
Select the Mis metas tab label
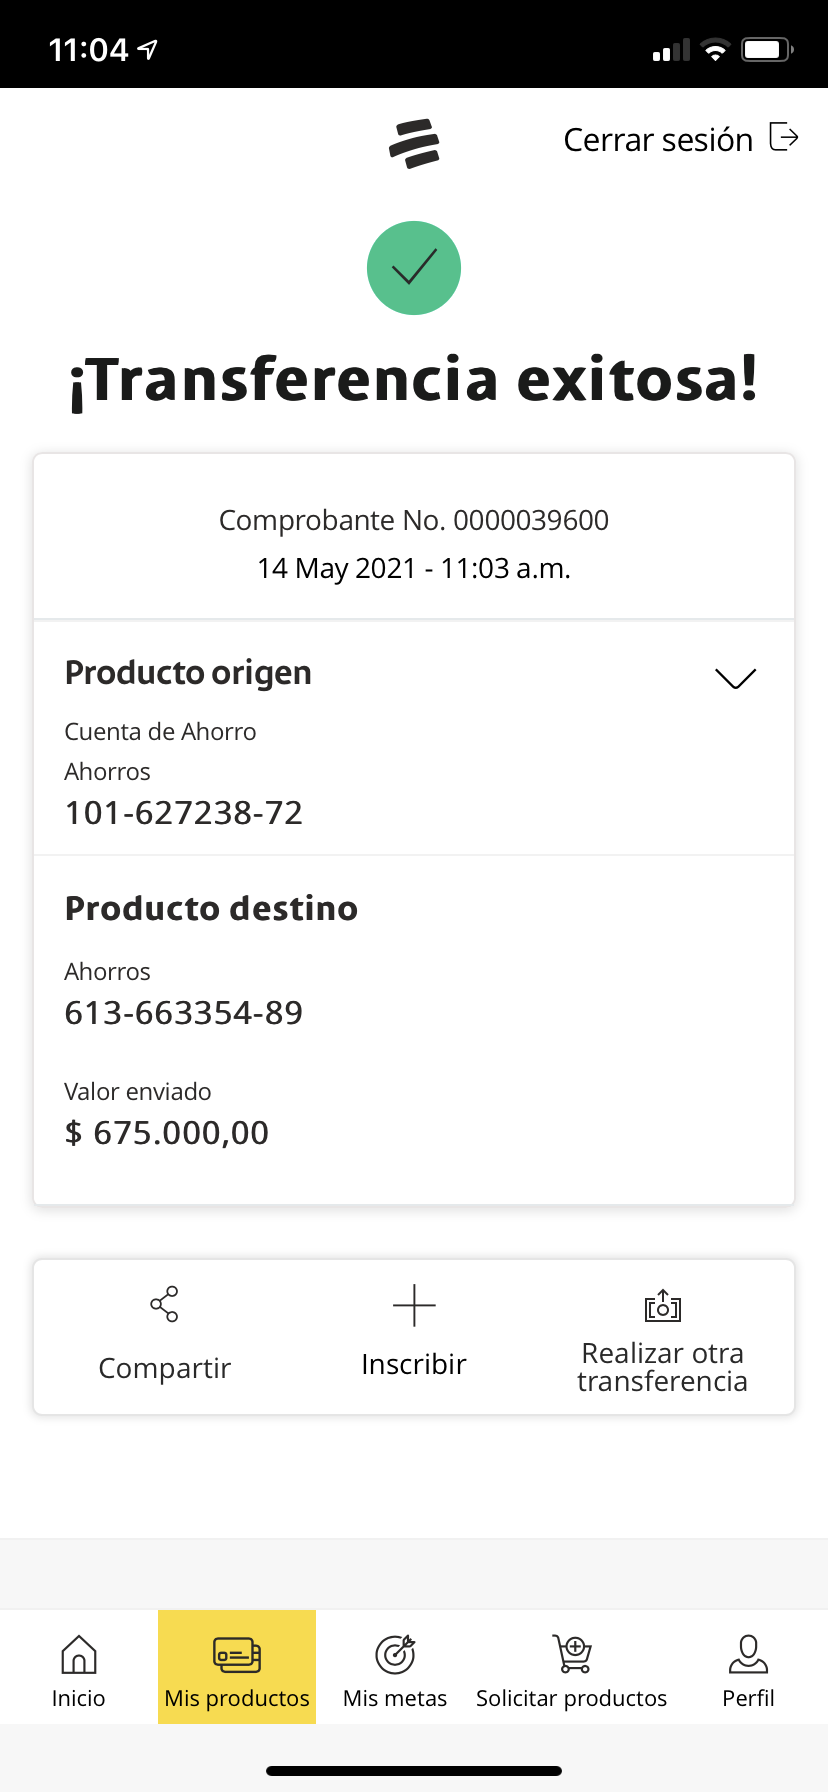point(395,1698)
